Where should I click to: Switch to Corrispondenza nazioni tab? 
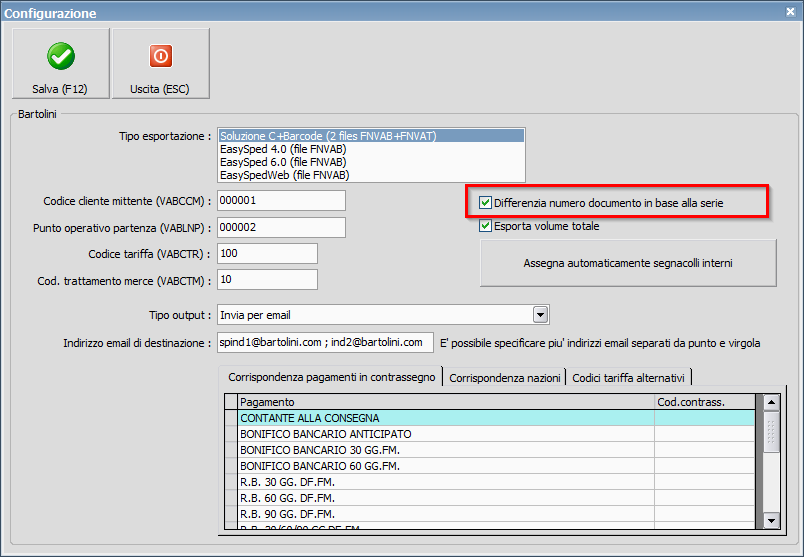point(505,378)
